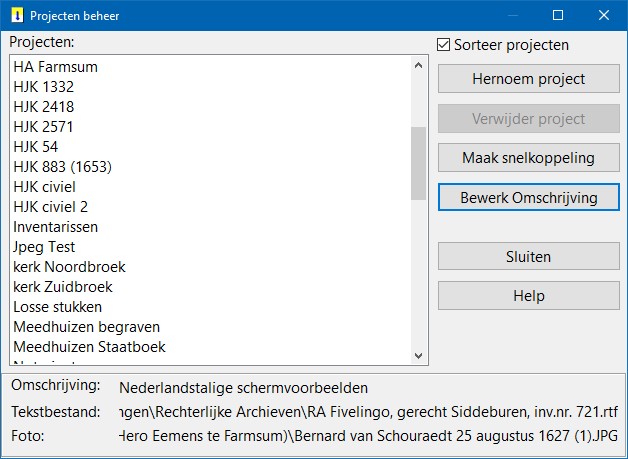Pick the Jpeg Test project

tap(44, 247)
